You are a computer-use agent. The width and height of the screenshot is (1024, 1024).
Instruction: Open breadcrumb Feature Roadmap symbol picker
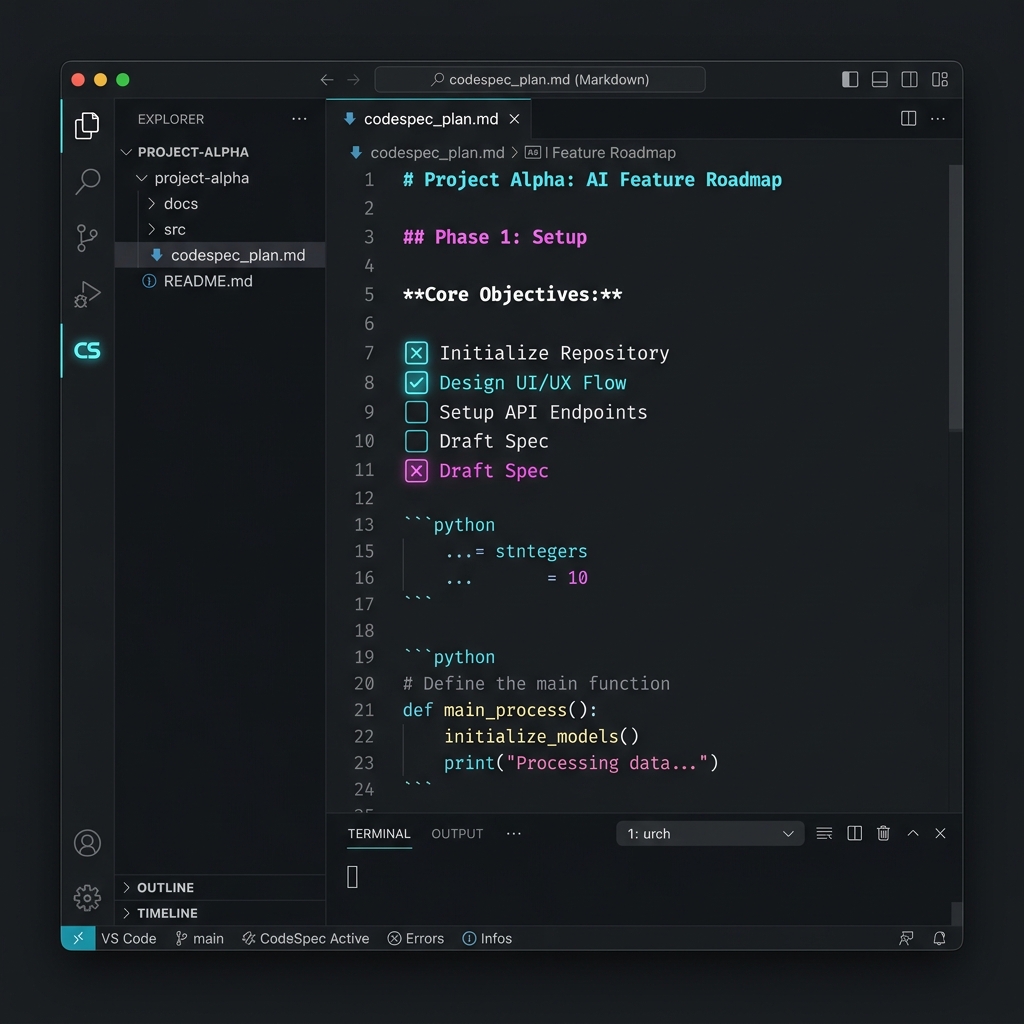coord(600,153)
